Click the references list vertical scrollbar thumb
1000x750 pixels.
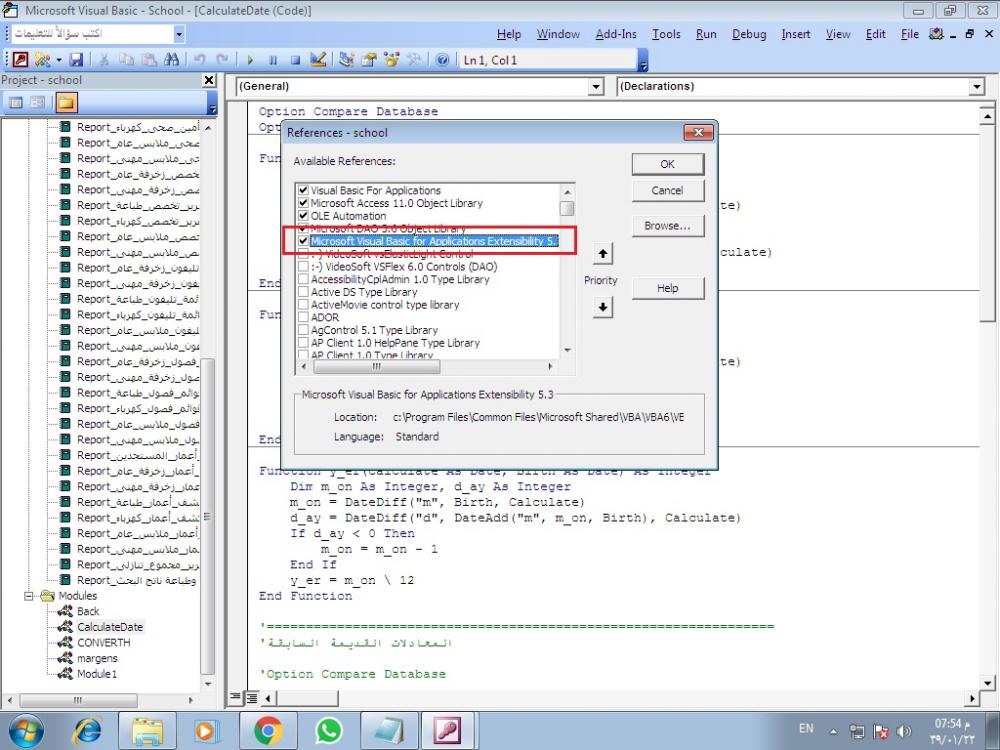567,209
